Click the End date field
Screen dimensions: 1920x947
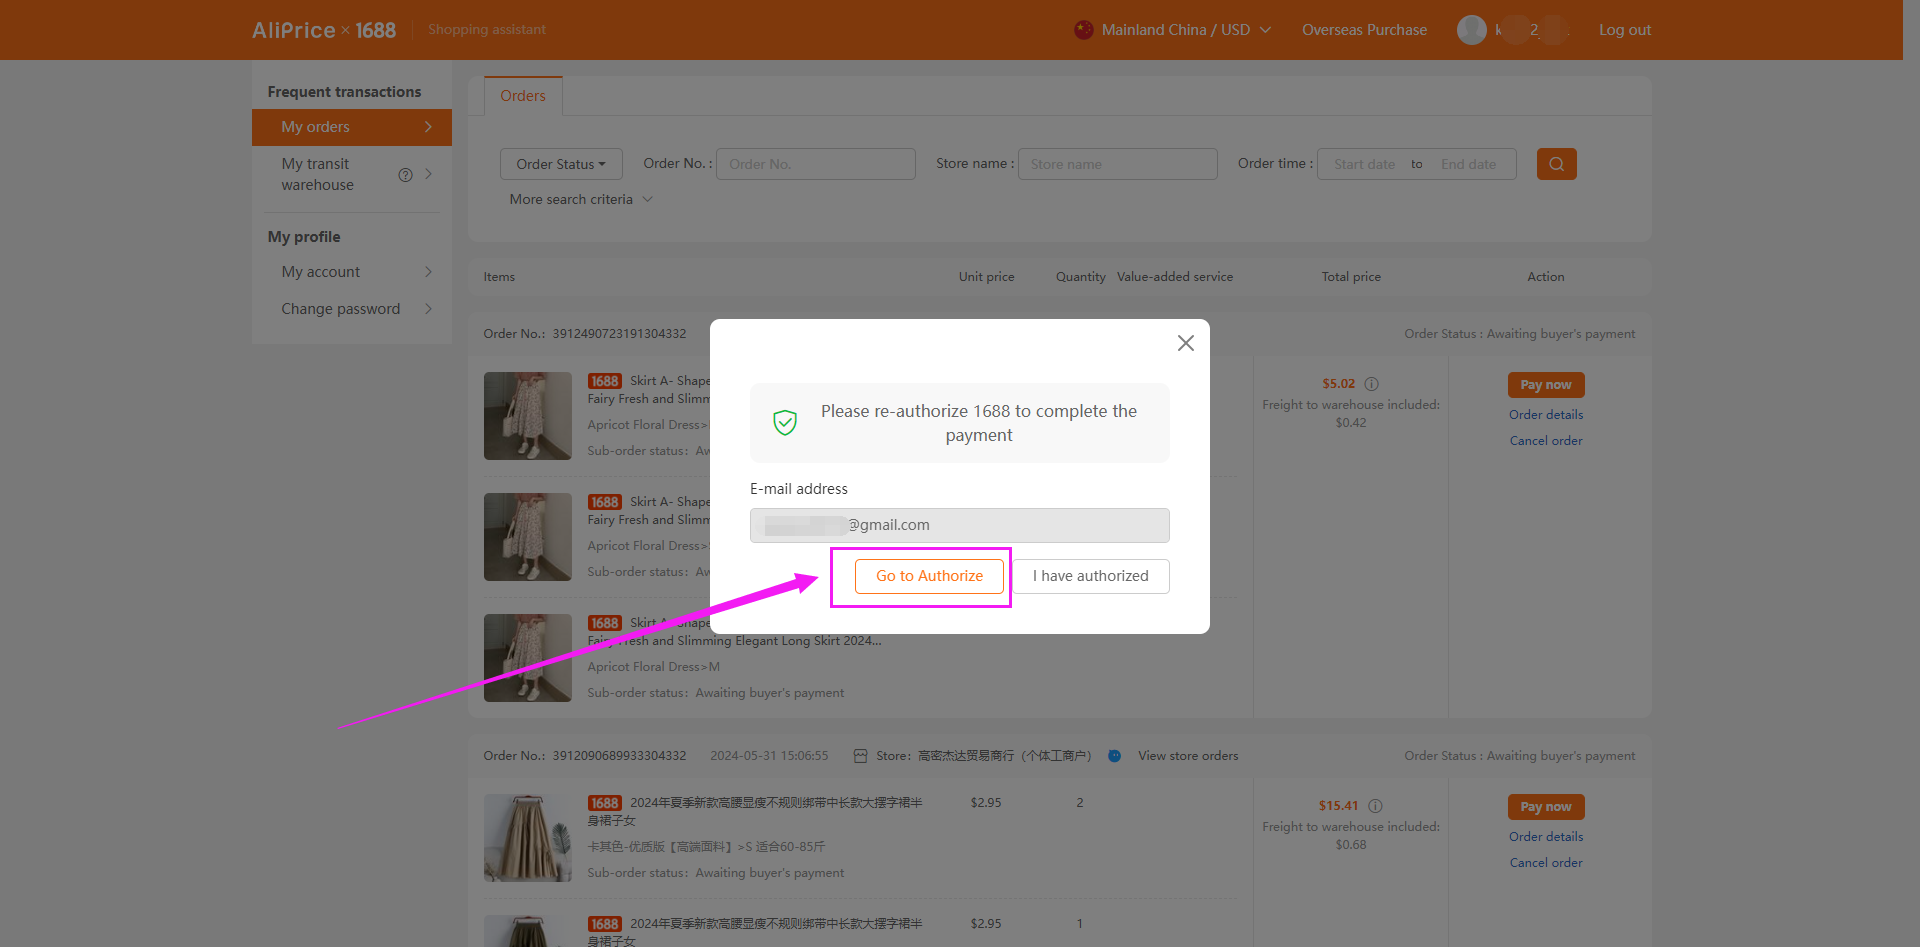pyautogui.click(x=1468, y=164)
